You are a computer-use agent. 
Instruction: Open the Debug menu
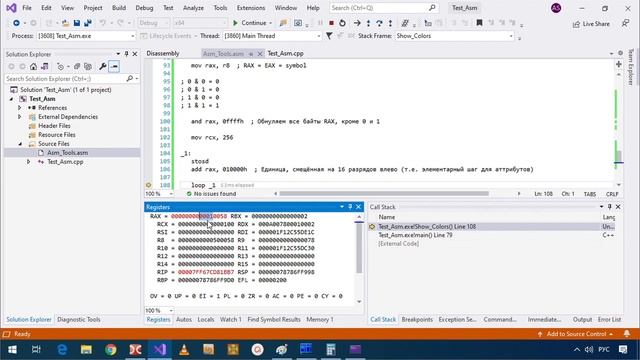point(144,8)
